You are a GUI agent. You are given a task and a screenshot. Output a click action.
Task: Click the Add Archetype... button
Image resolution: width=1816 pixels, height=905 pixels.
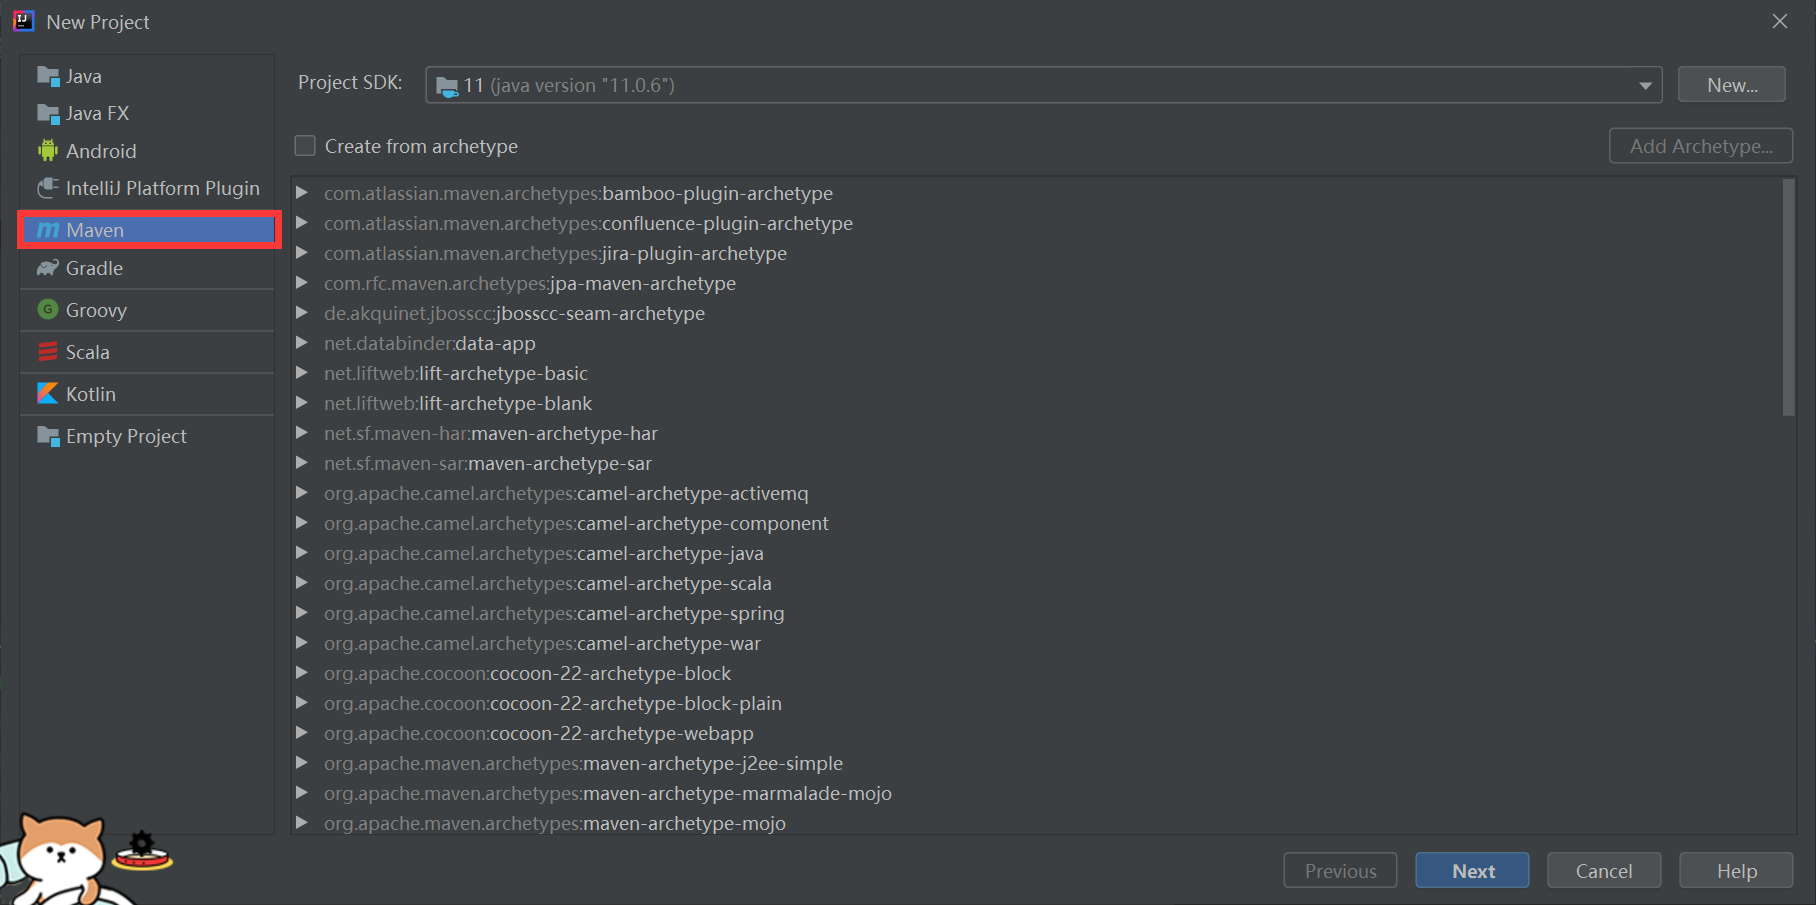[1701, 146]
